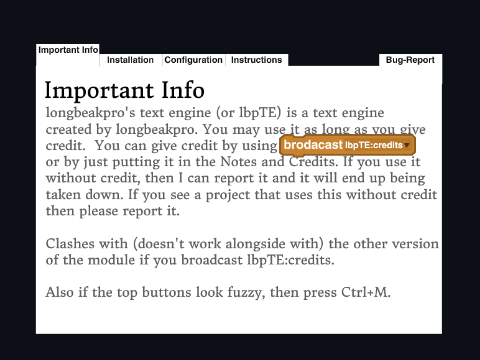Switch to the Configuration tab
480x360 pixels.
193,60
